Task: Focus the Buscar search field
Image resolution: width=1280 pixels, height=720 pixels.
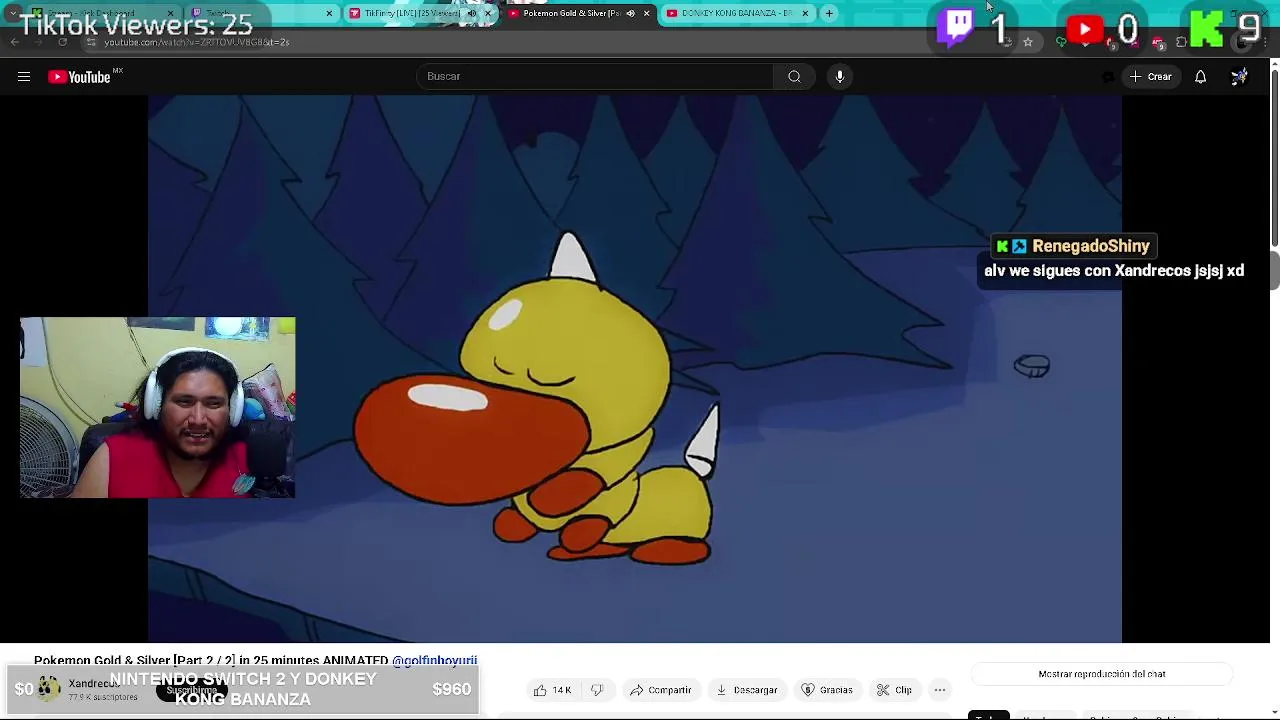Action: (x=595, y=76)
